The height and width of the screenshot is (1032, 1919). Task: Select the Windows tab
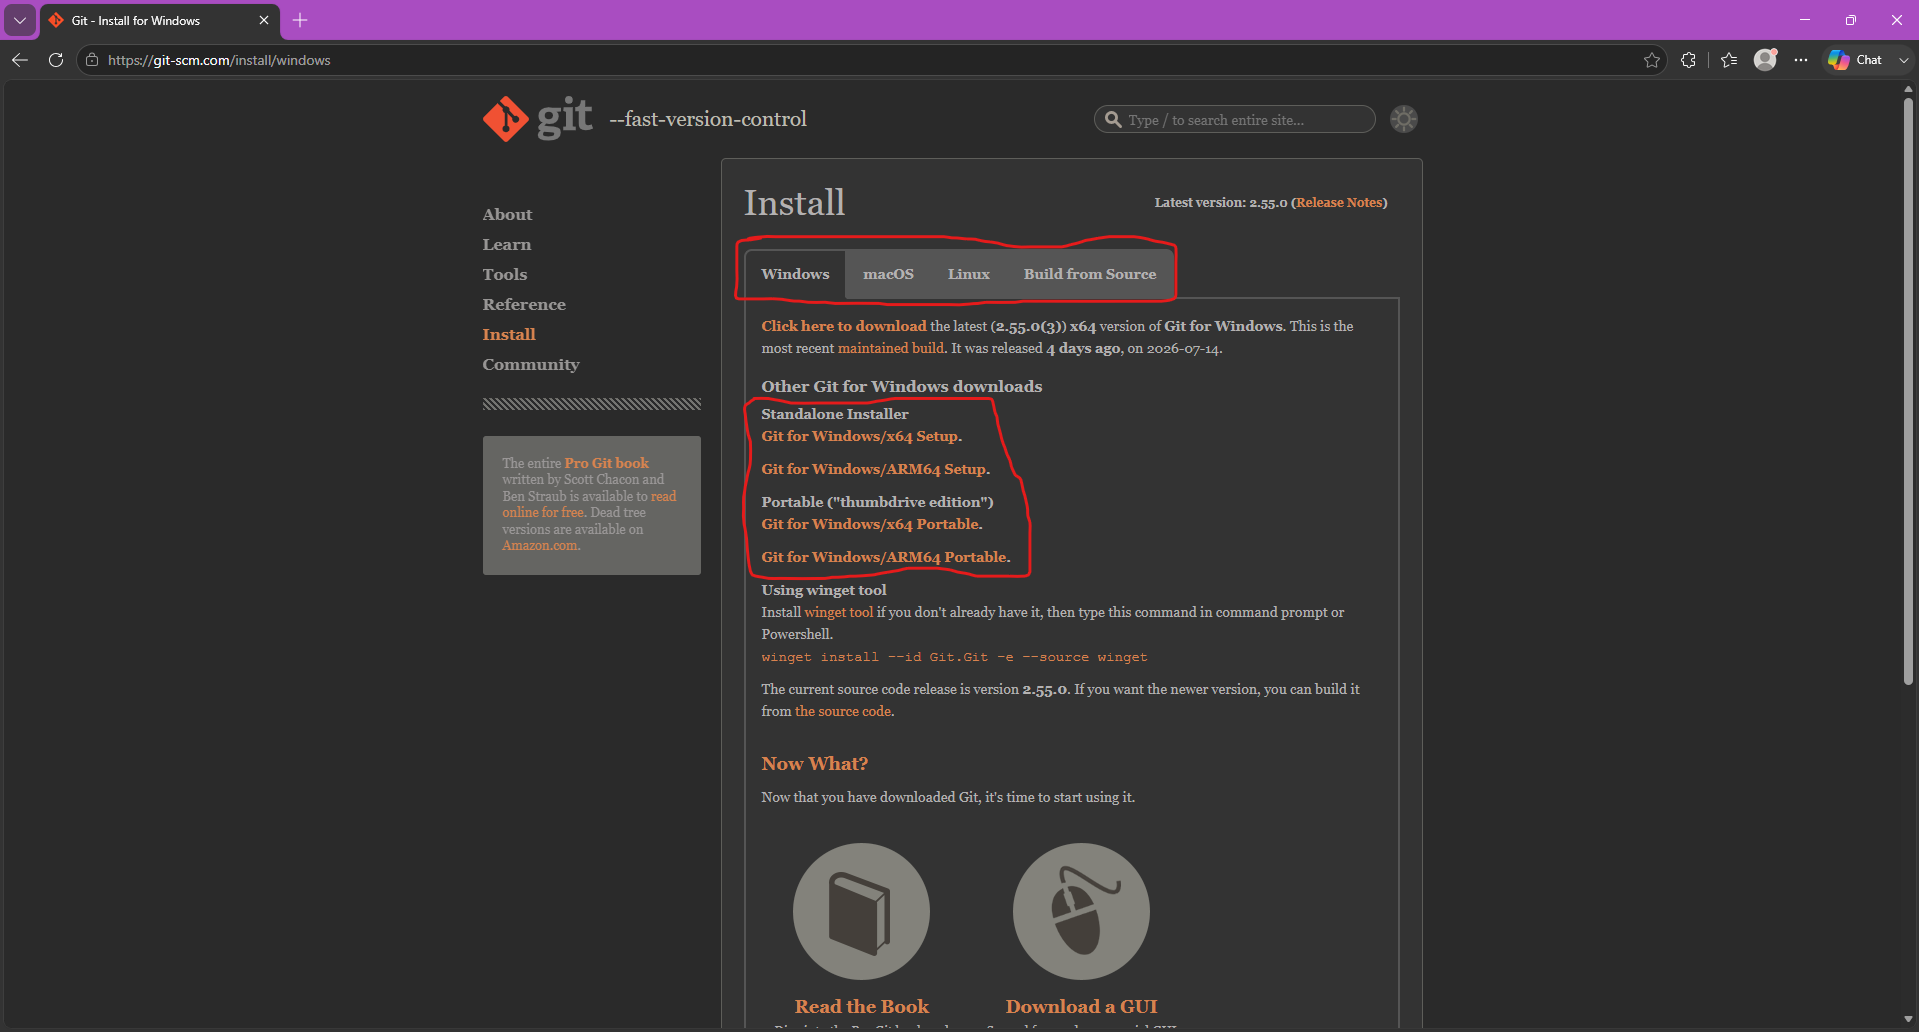(x=795, y=274)
